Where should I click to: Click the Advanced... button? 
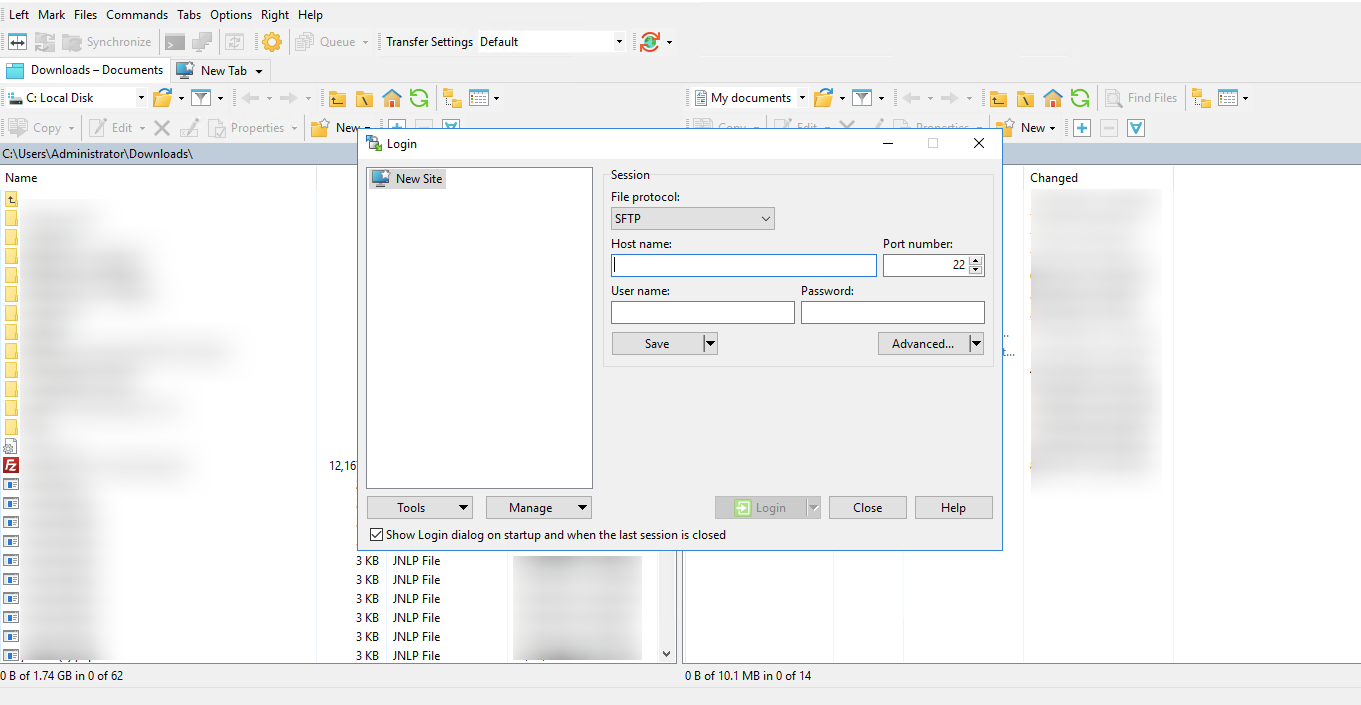[923, 343]
